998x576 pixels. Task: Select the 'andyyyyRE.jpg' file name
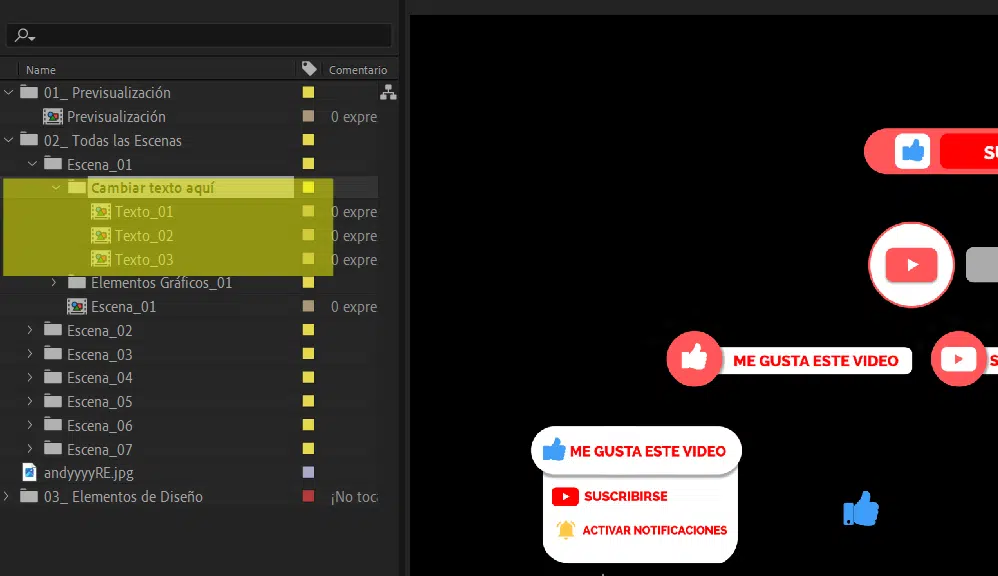pos(88,473)
